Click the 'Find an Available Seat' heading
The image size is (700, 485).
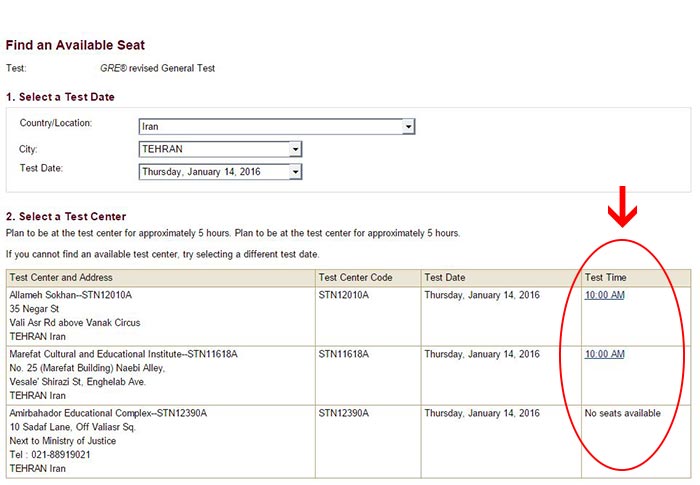pyautogui.click(x=75, y=45)
